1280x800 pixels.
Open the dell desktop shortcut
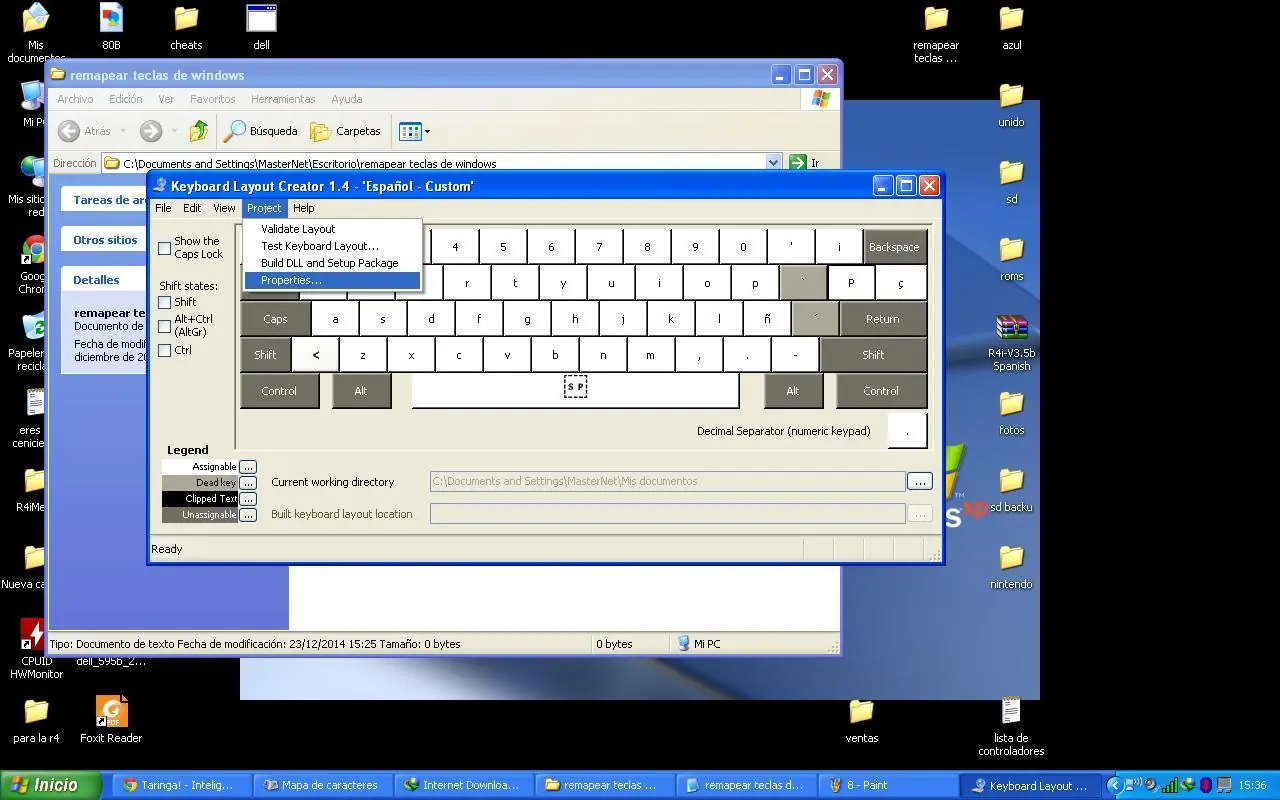[261, 27]
